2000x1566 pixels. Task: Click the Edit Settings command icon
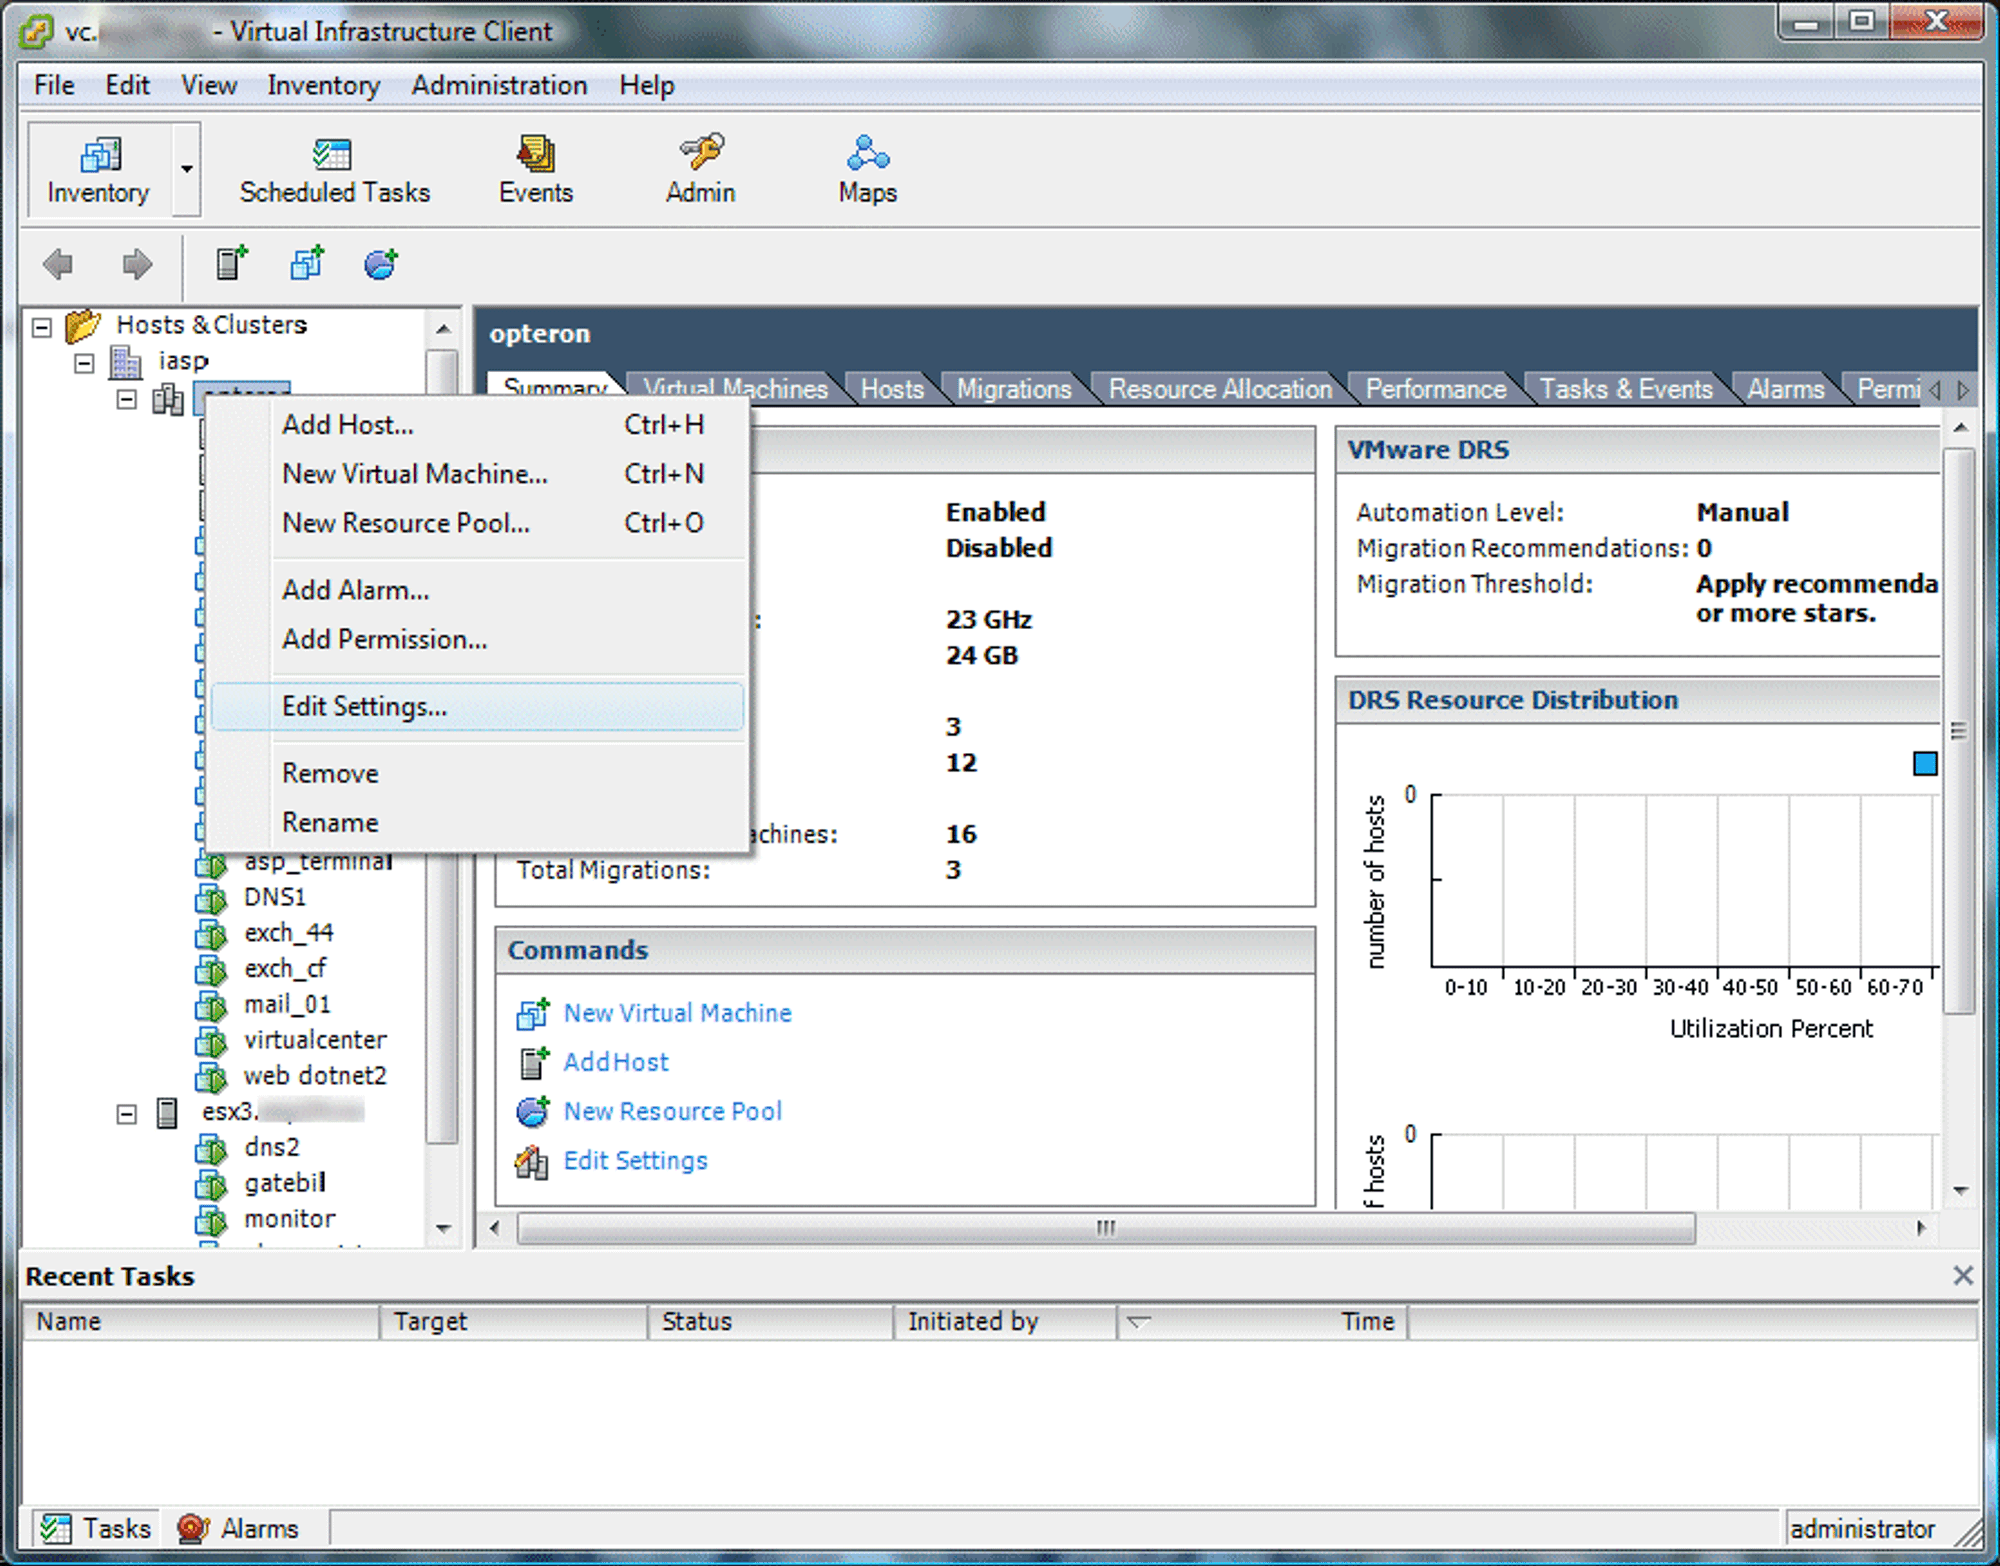(532, 1161)
